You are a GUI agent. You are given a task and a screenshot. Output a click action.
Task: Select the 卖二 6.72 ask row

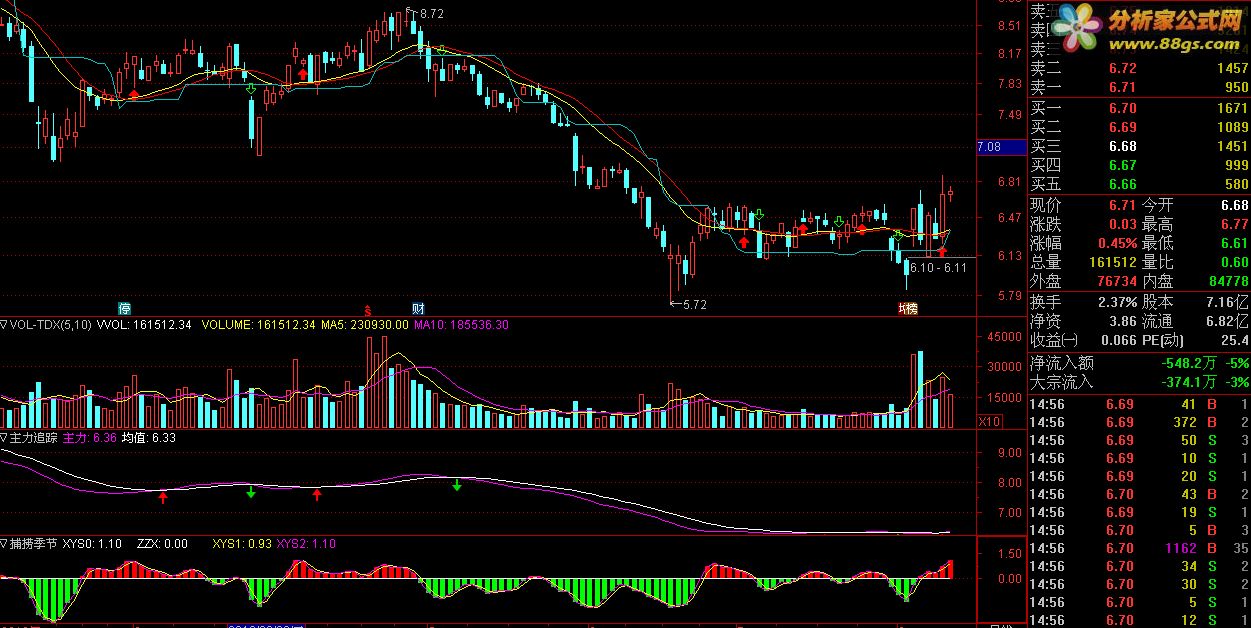1139,68
